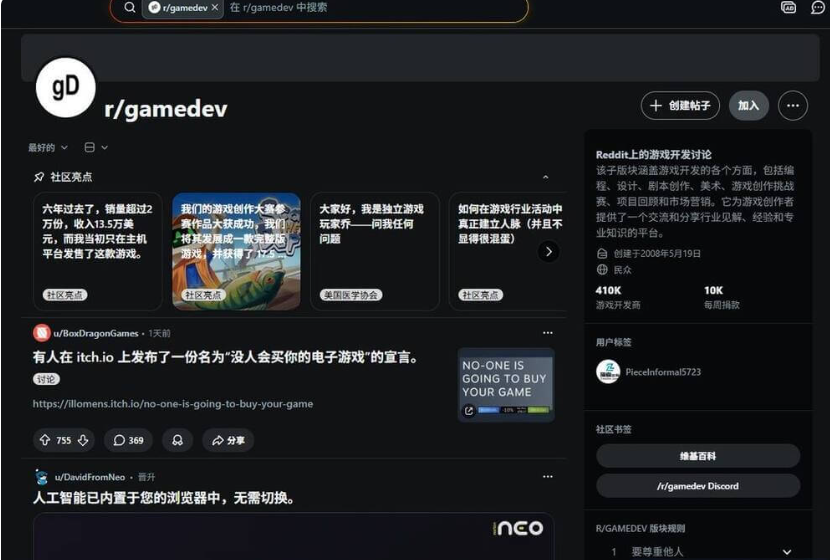The image size is (830, 560).
Task: Share the itch.io post
Action: 228,440
